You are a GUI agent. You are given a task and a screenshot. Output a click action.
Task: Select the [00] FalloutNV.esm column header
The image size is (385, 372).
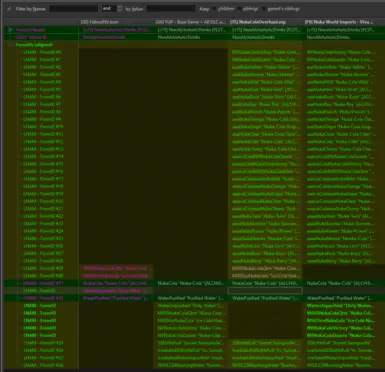tap(116, 22)
